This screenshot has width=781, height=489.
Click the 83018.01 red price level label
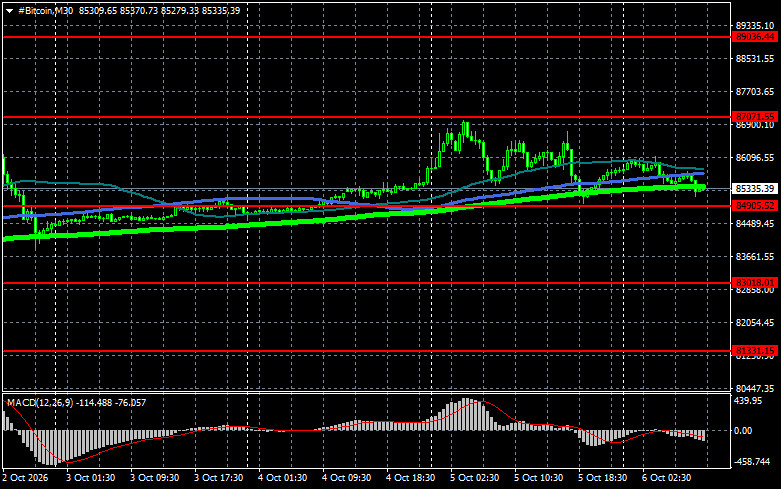coord(755,283)
